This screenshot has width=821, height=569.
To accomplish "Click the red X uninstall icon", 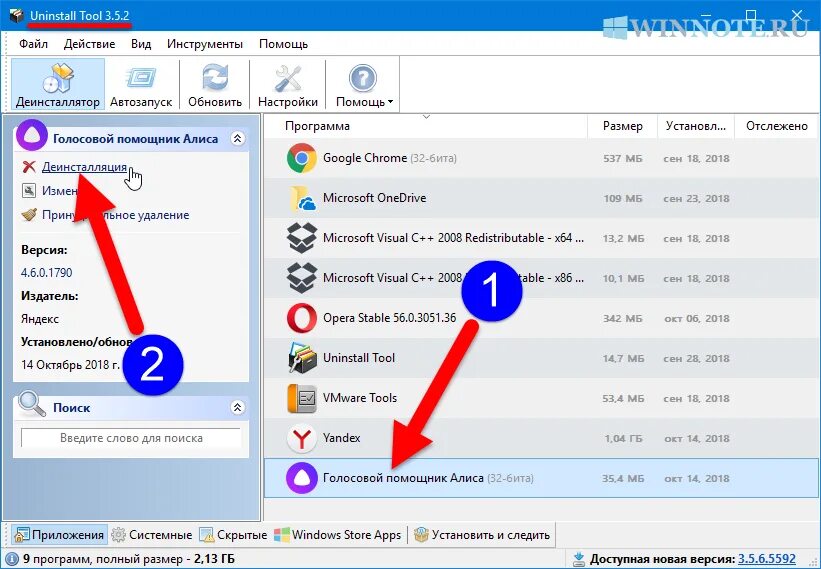I will pos(29,167).
